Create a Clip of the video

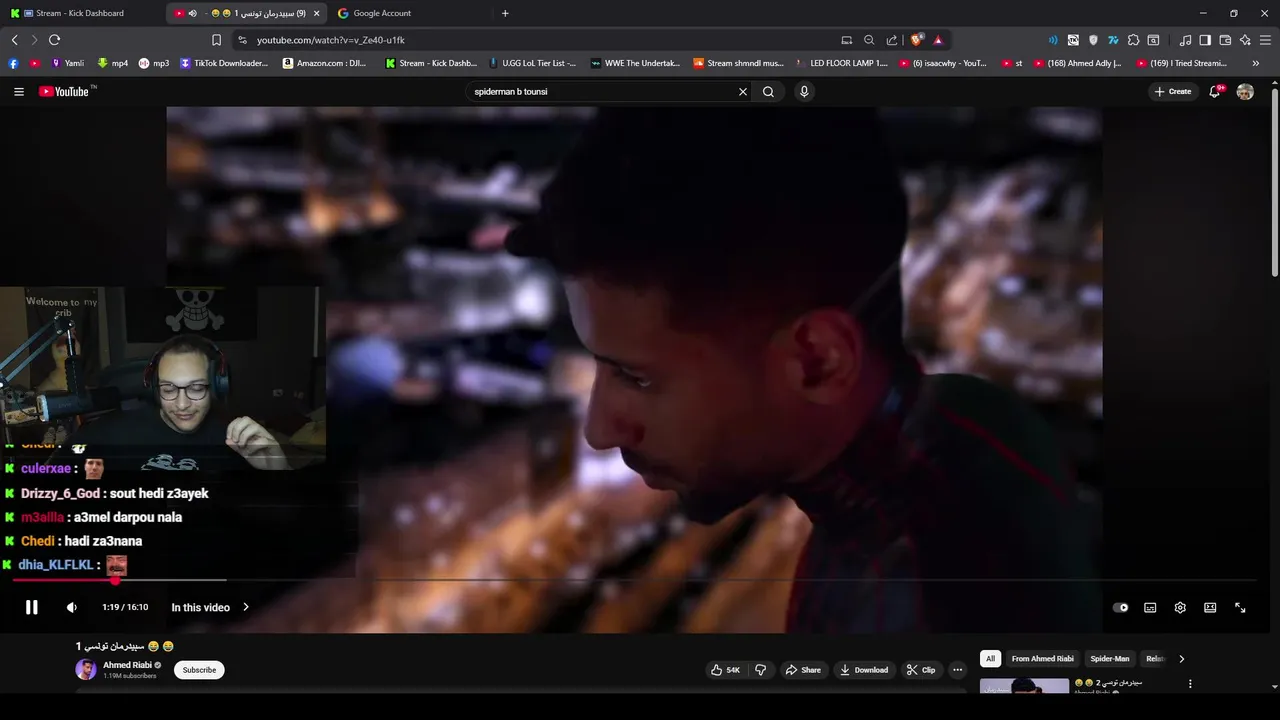point(921,670)
